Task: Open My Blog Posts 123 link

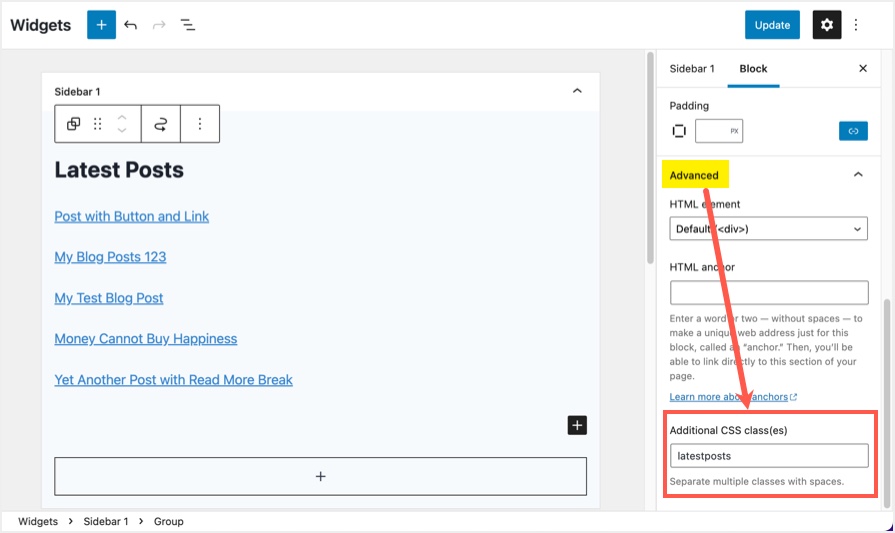Action: click(110, 257)
